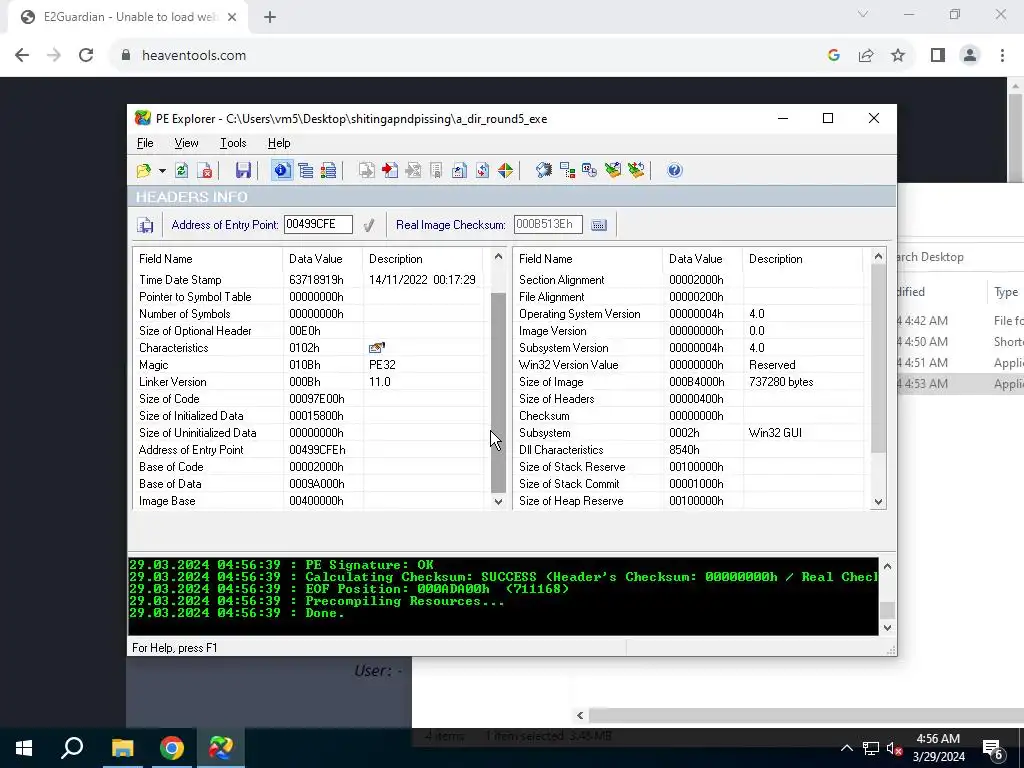This screenshot has width=1024, height=768.
Task: Click the Relocations toolbar icon
Action: pyautogui.click(x=482, y=170)
